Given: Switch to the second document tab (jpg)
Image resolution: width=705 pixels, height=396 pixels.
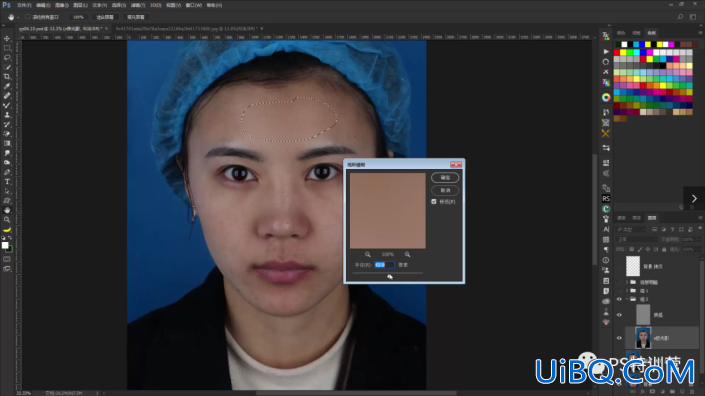Looking at the screenshot, I should (x=187, y=29).
